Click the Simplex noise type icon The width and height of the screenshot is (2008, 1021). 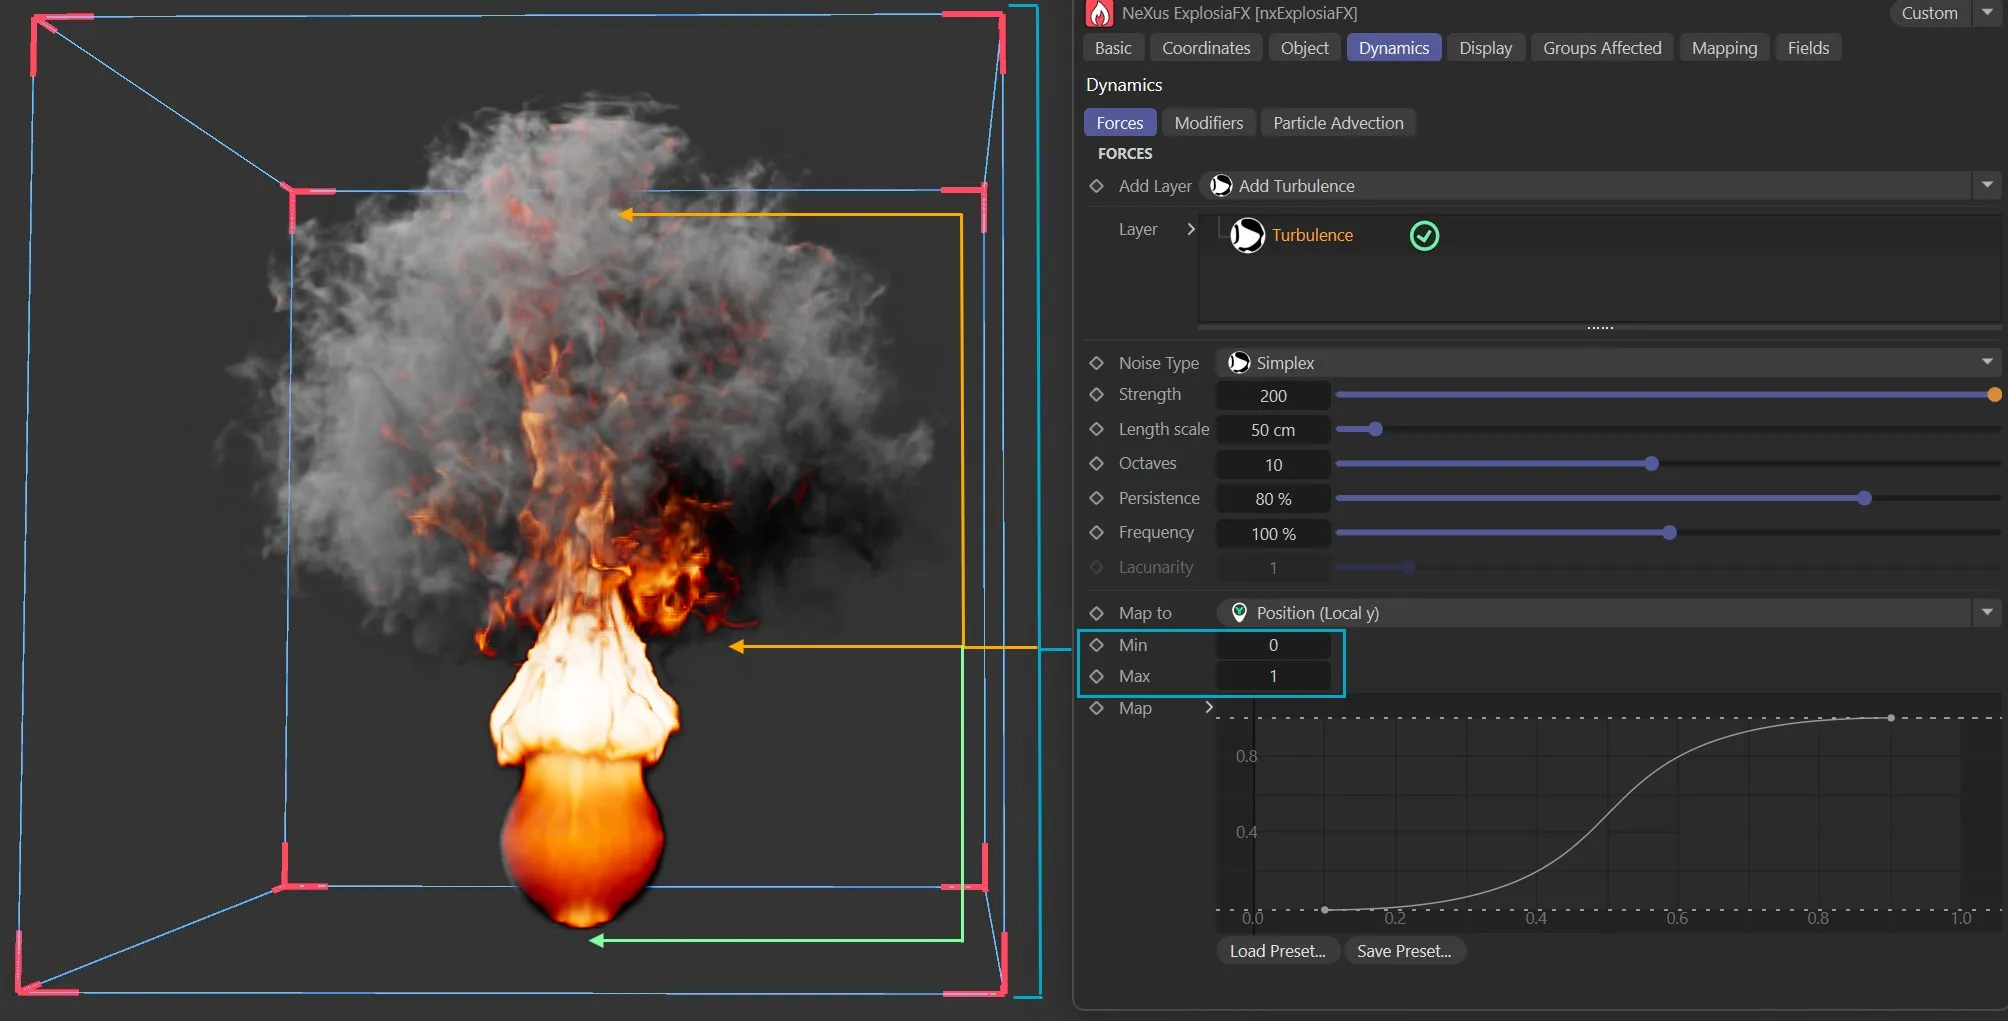pos(1239,362)
